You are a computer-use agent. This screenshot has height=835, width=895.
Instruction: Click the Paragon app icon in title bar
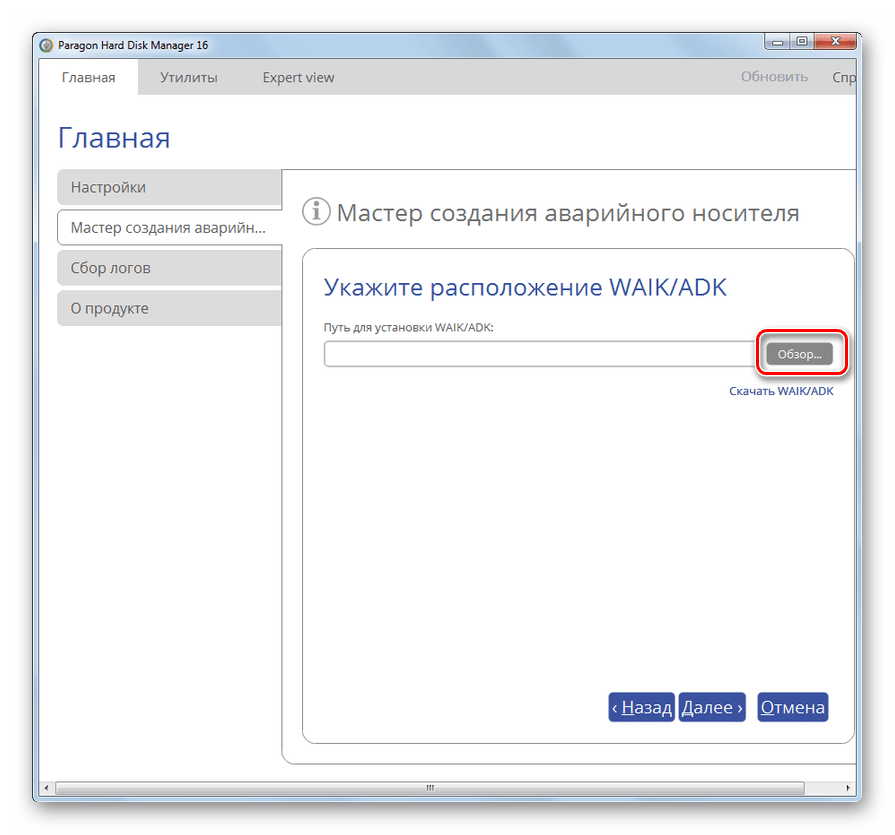click(x=46, y=45)
